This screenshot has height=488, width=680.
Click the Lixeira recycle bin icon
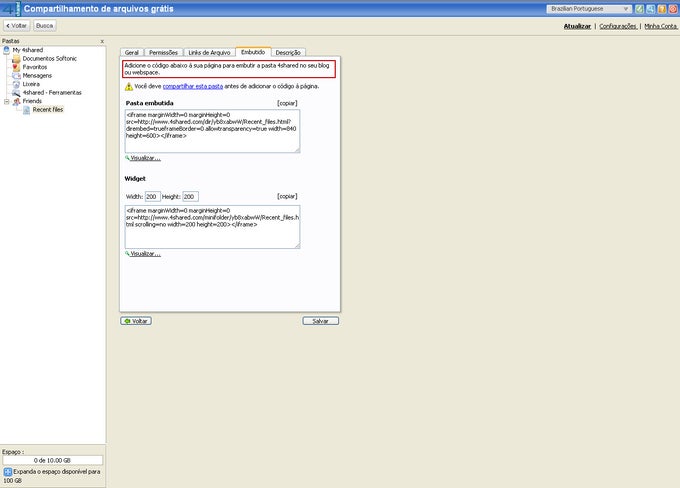click(x=16, y=84)
